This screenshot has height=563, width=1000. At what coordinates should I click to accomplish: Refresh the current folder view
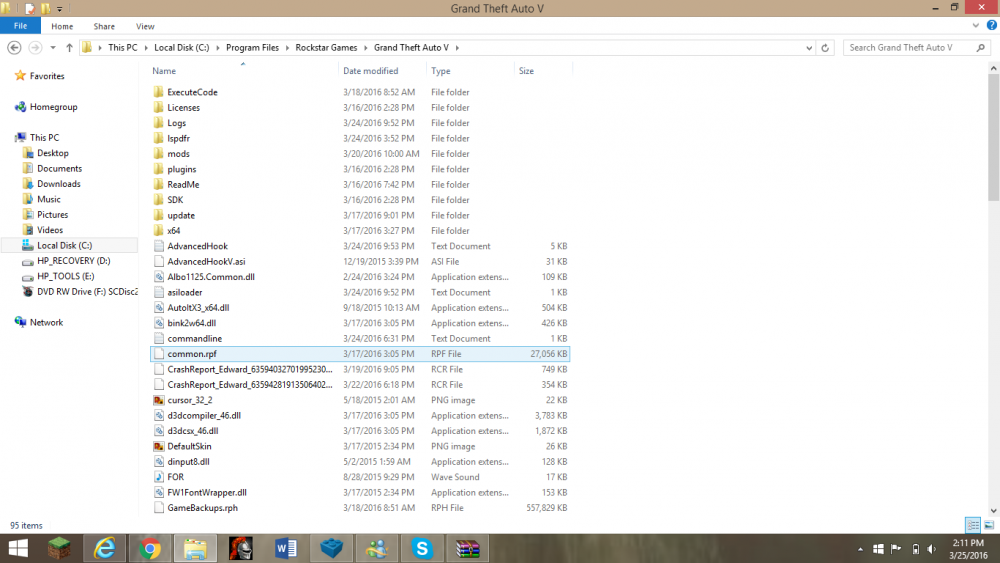(825, 48)
